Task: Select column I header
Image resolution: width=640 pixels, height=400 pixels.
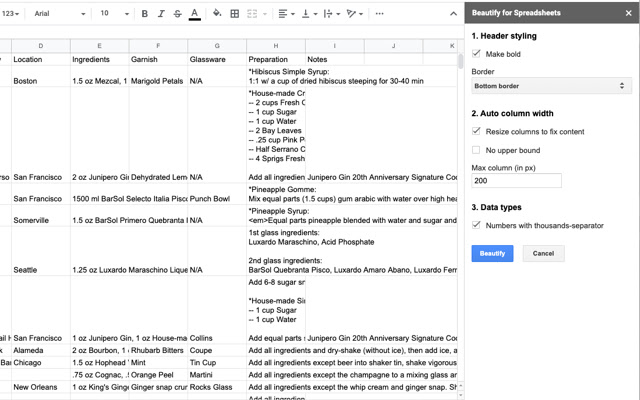Action: 335,46
